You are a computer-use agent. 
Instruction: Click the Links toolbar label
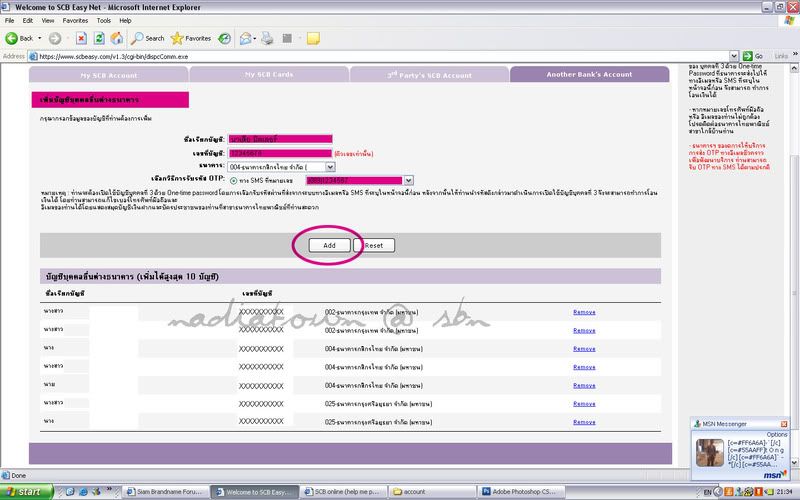point(781,56)
